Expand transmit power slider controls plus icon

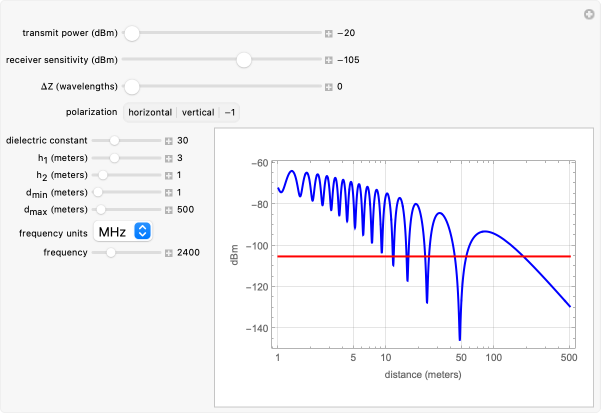coord(329,33)
